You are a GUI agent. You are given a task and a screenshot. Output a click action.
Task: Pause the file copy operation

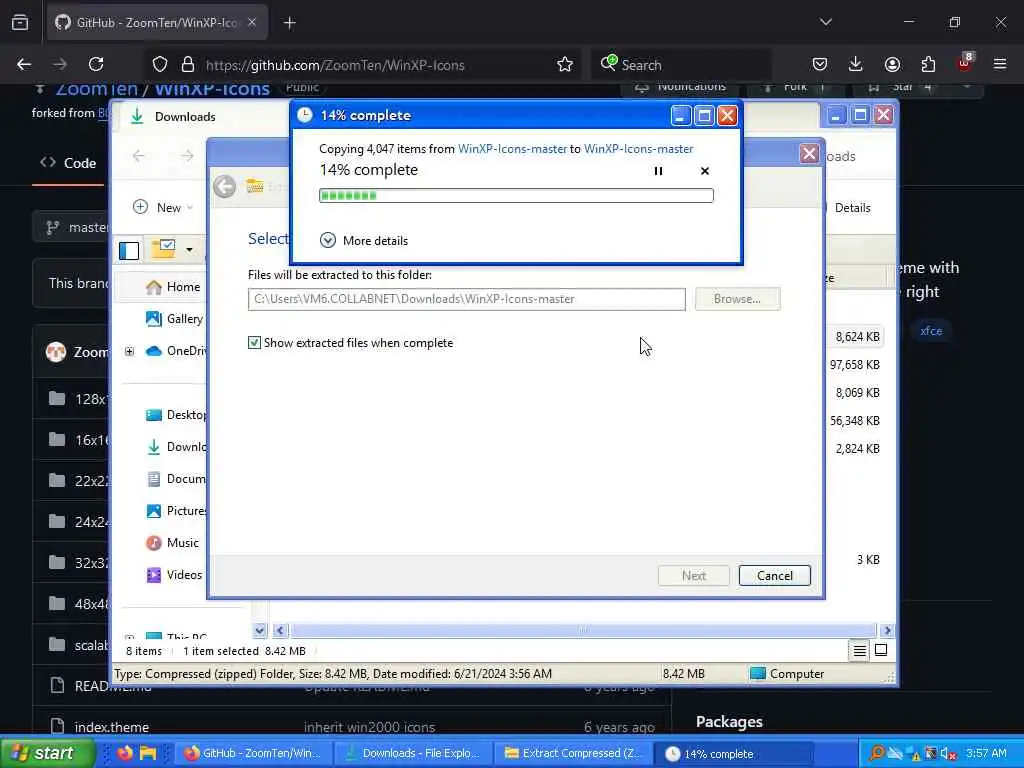(x=658, y=171)
